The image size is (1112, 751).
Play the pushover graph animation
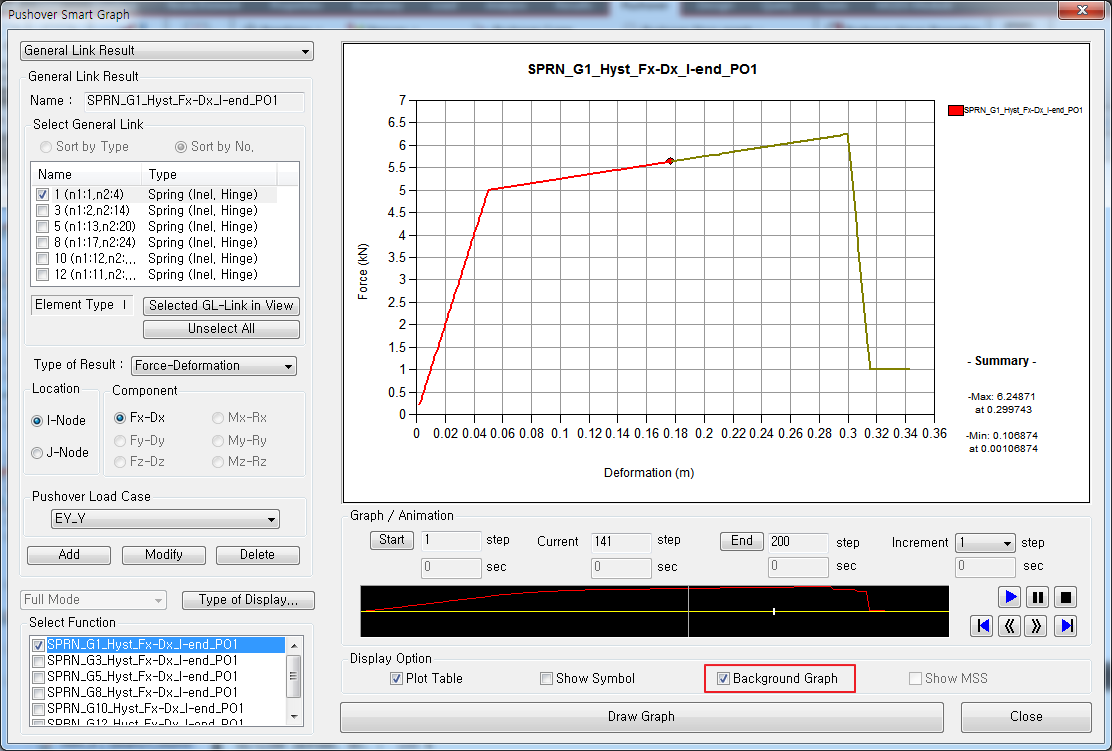(x=1010, y=597)
